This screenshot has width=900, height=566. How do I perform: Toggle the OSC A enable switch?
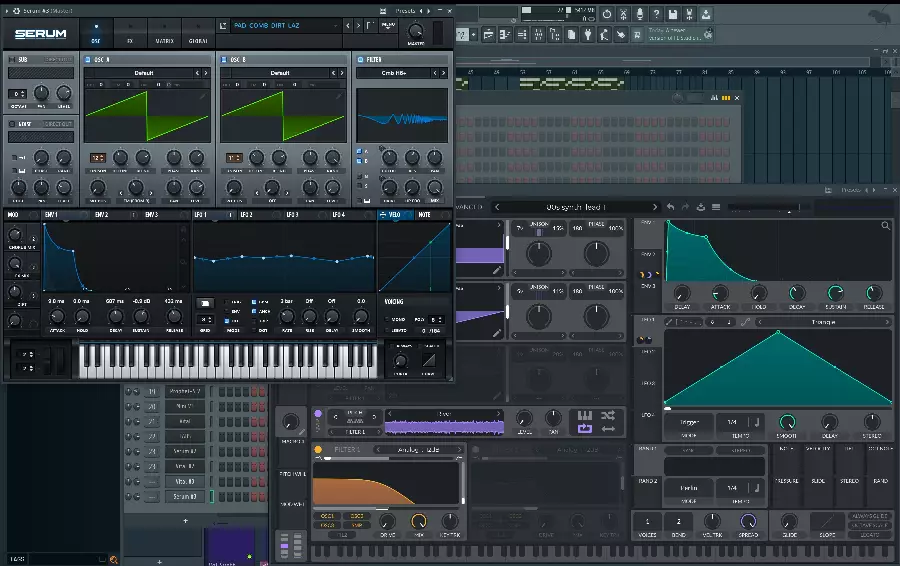(88, 60)
